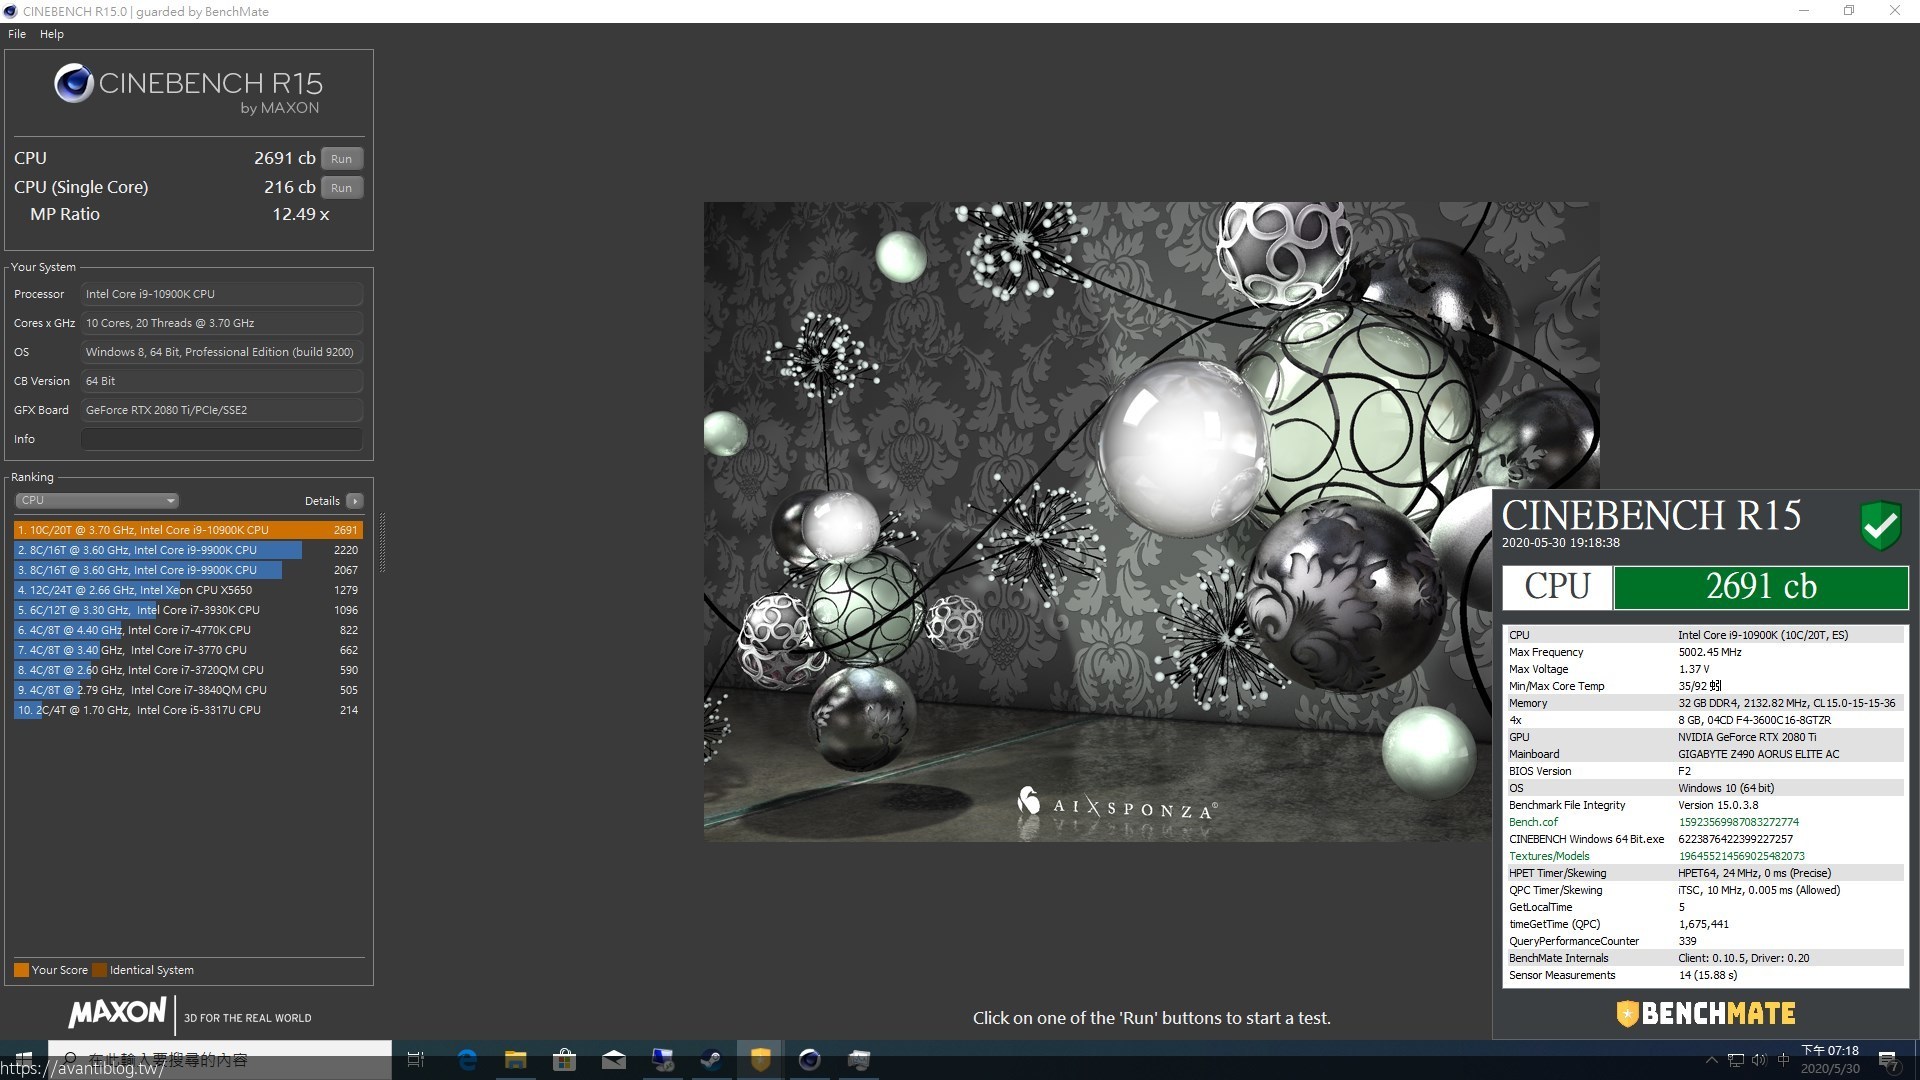Screen dimensions: 1920x1080
Task: Open File Explorer from the taskbar
Action: point(516,1060)
